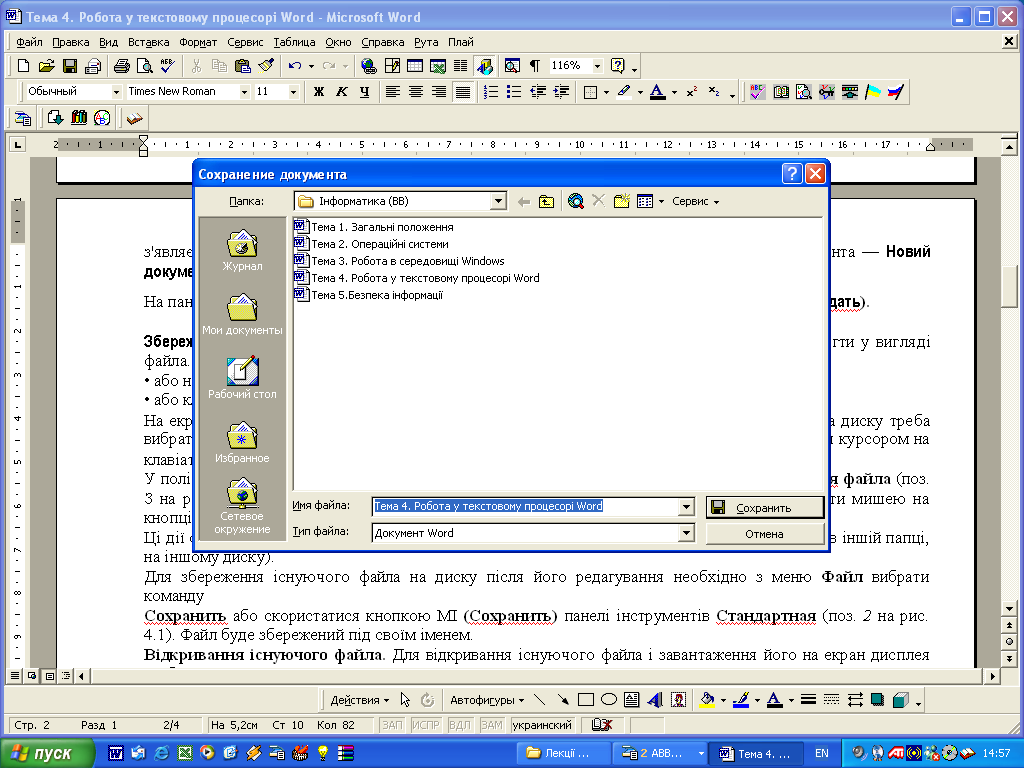Click the Paste clipboard icon
Viewport: 1024px width, 768px height.
tap(242, 66)
